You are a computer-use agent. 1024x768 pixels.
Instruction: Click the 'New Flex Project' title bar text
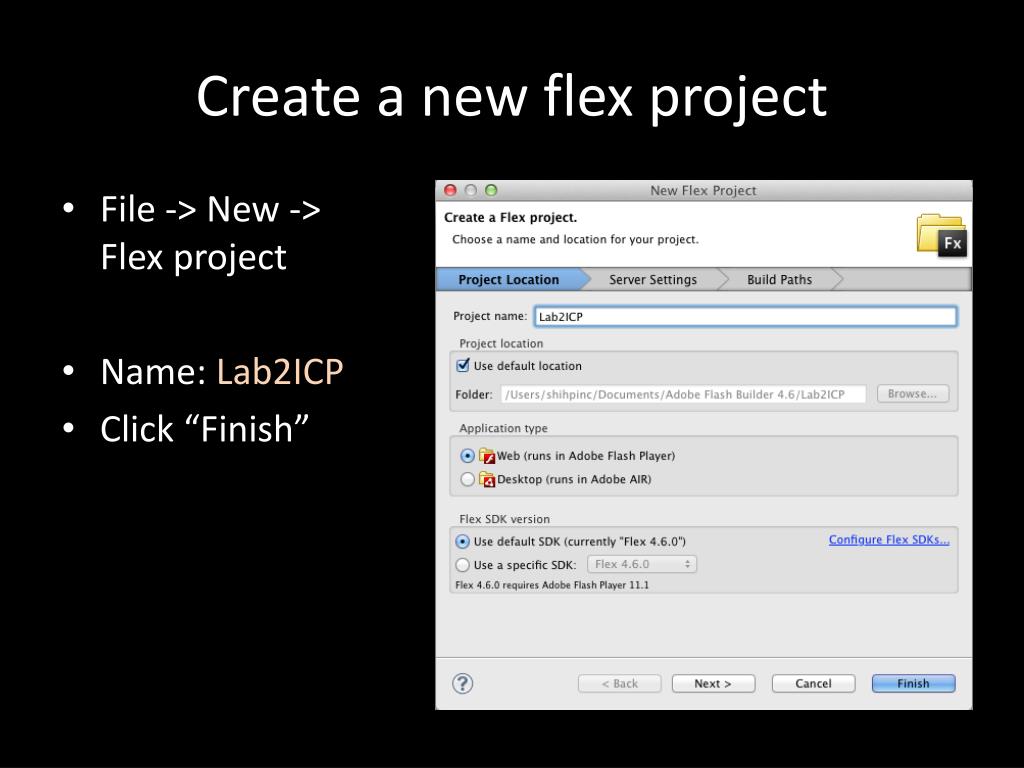pyautogui.click(x=703, y=191)
